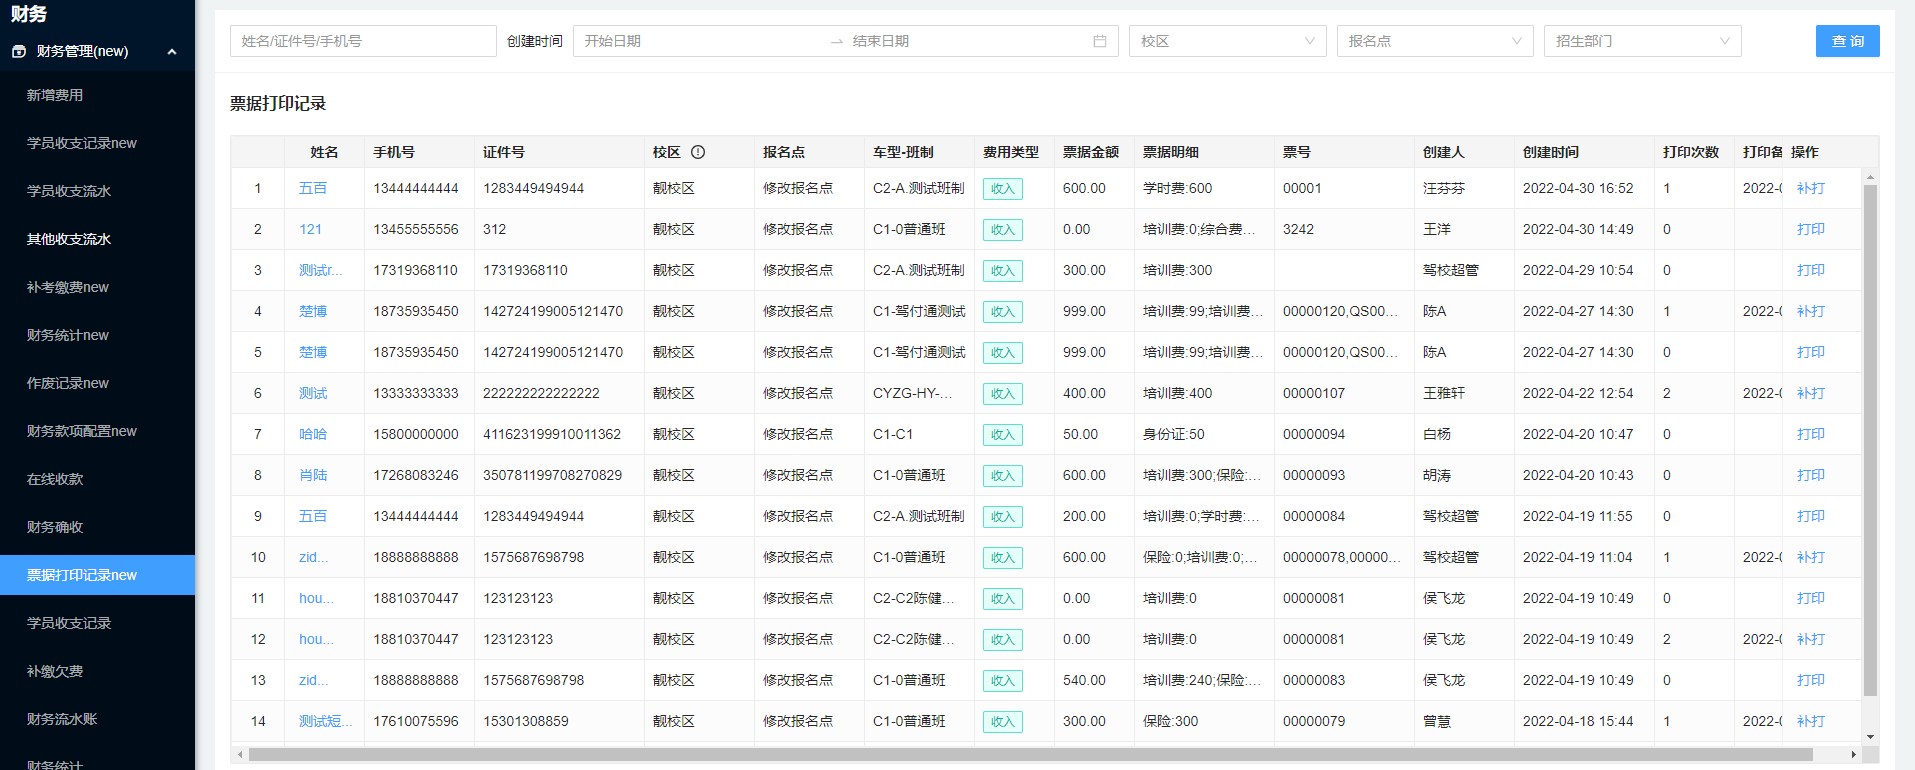Click the vertical table scrollbar
The height and width of the screenshot is (770, 1915).
click(x=1870, y=440)
